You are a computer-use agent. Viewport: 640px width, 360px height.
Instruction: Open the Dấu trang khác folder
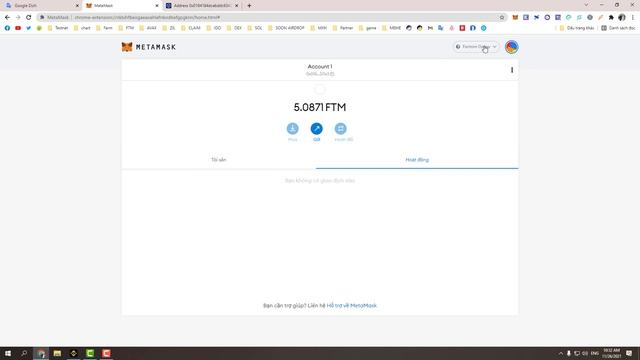point(576,28)
